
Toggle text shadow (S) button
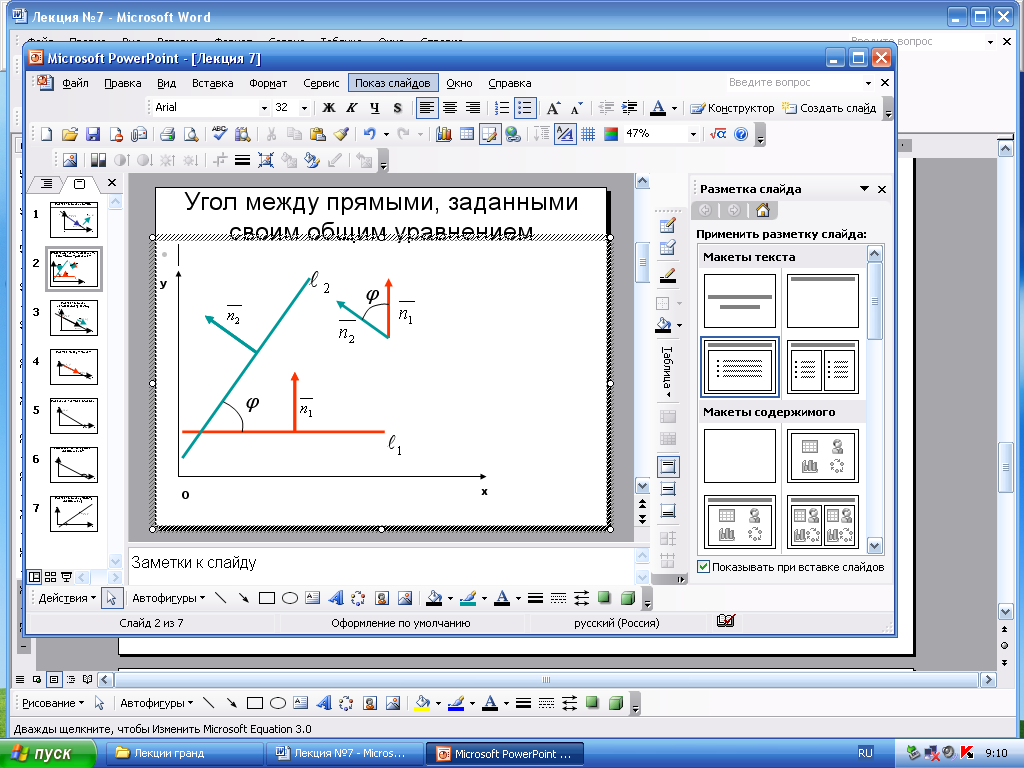tap(397, 108)
